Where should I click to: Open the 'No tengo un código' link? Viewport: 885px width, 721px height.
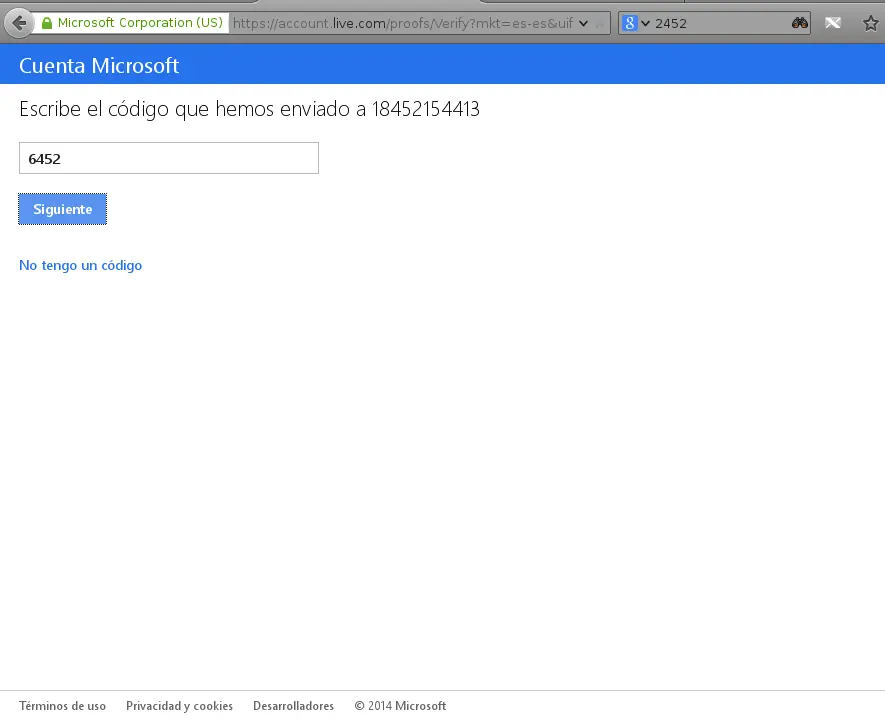(x=81, y=265)
